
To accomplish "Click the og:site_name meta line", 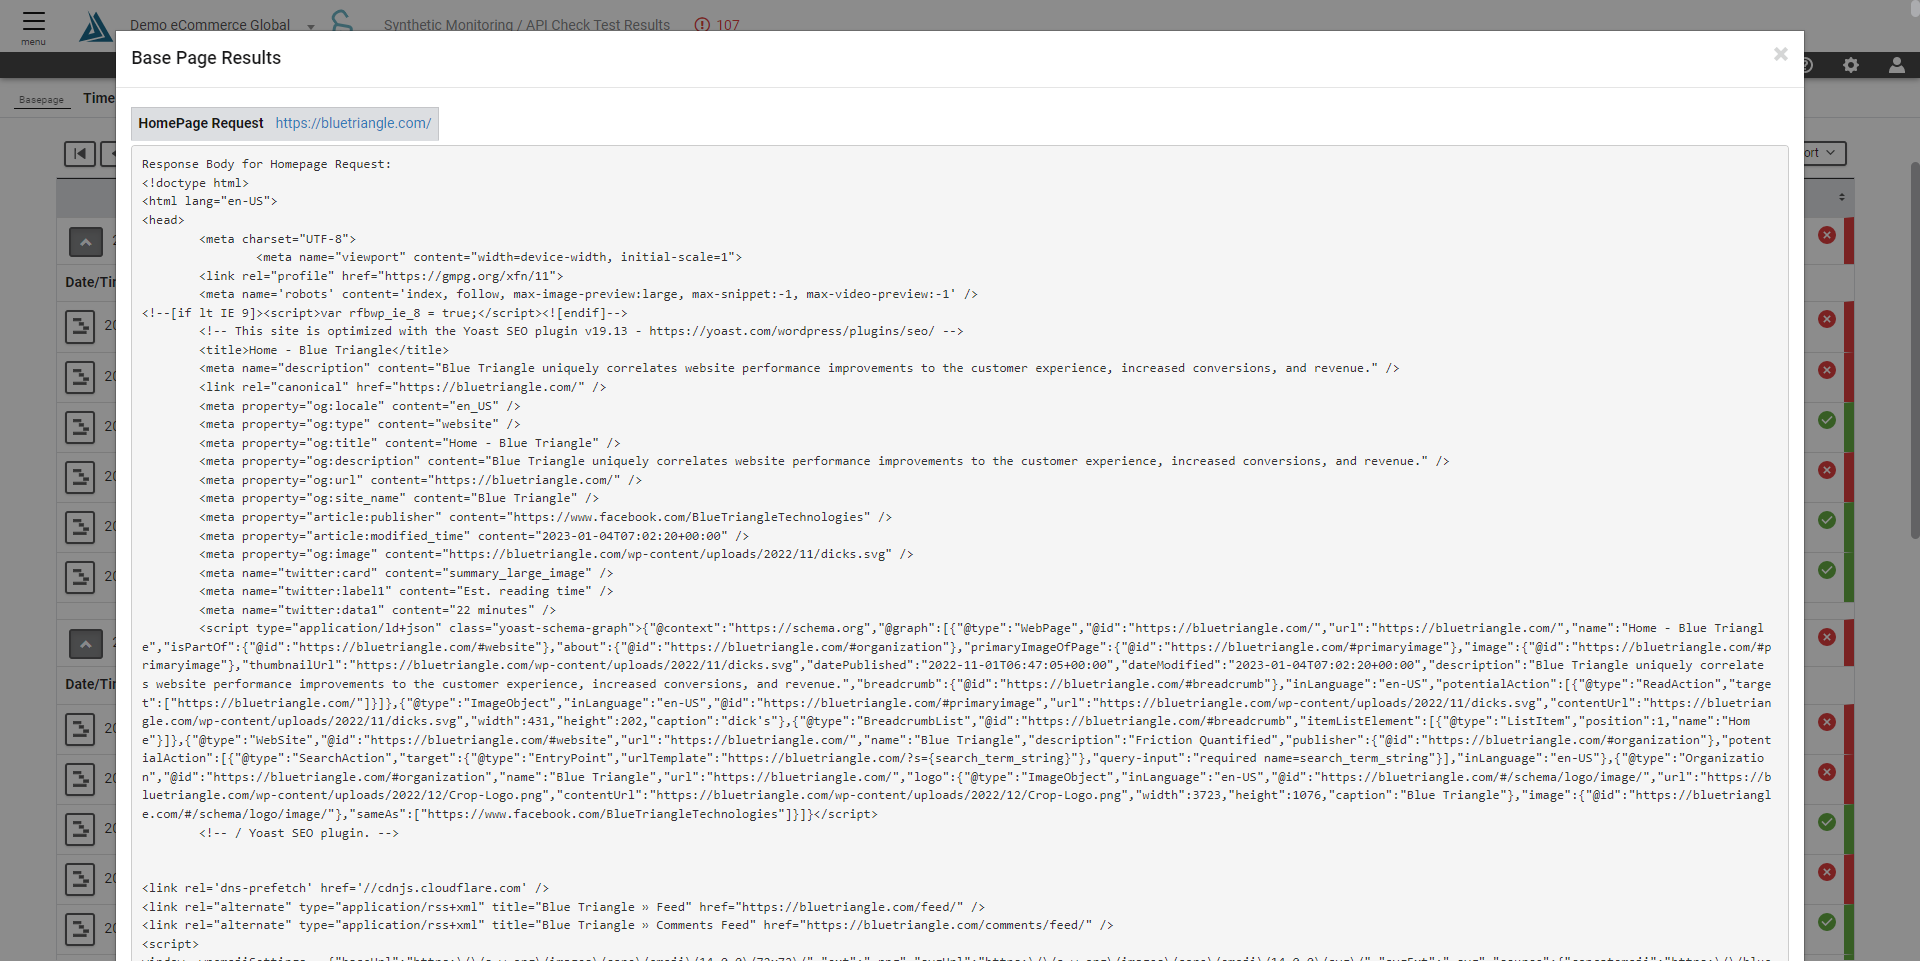I will coord(399,498).
